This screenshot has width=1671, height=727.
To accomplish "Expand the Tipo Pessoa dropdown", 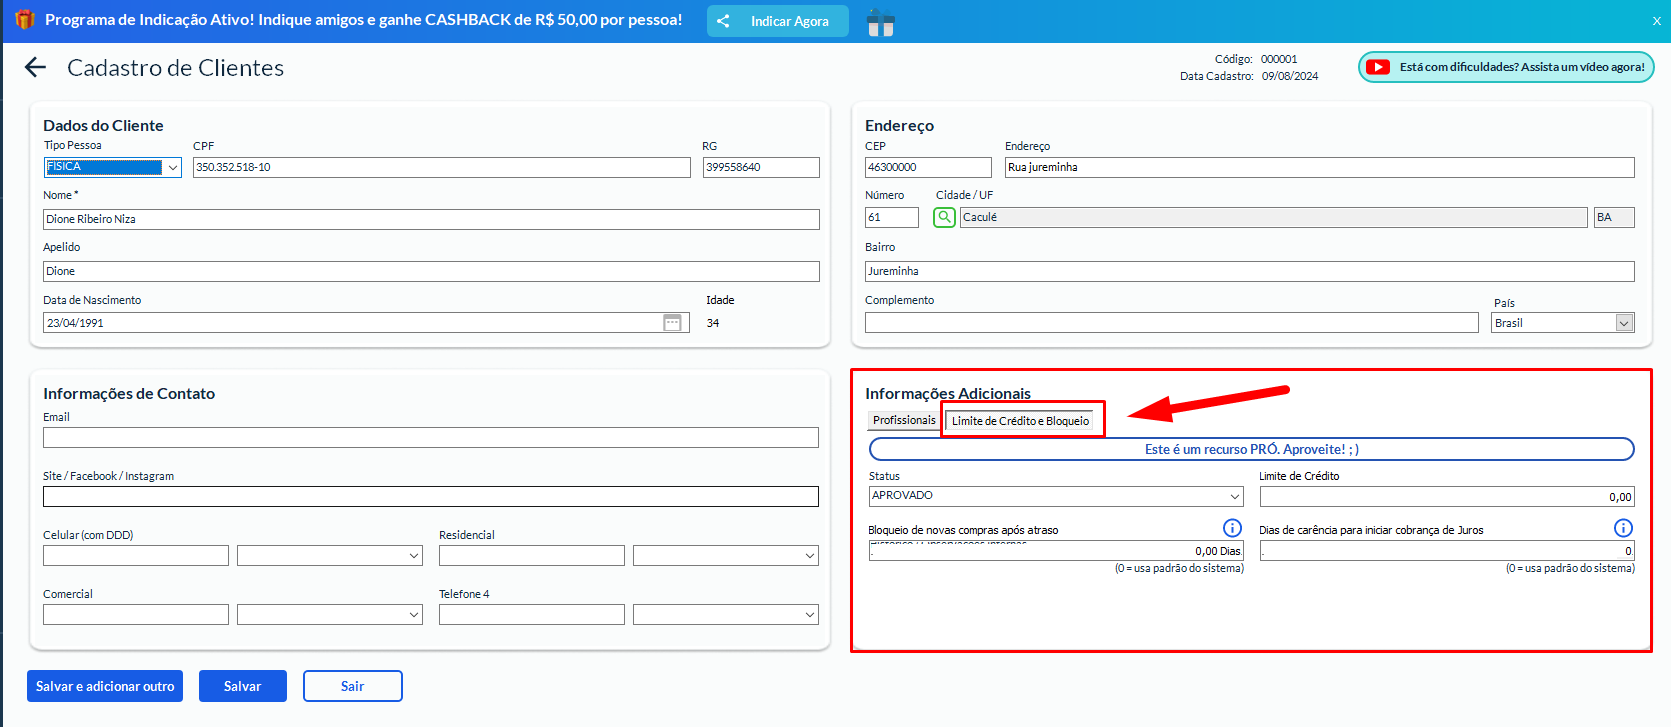I will pyautogui.click(x=172, y=168).
